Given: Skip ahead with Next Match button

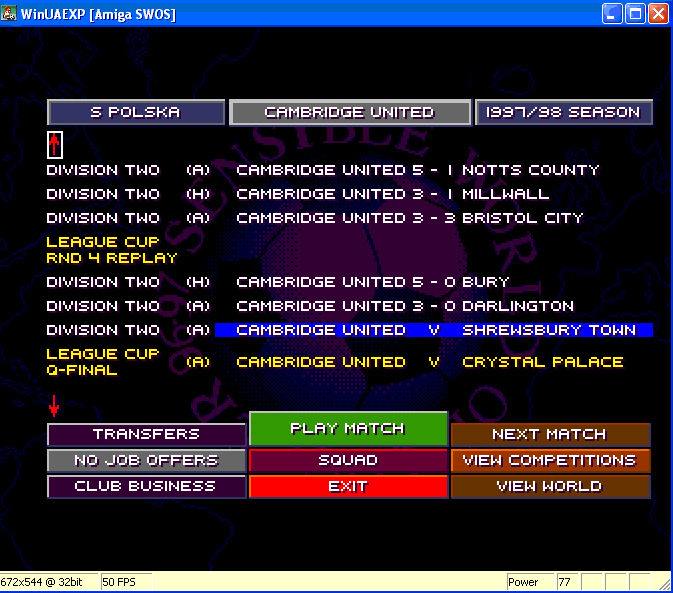Looking at the screenshot, I should [549, 435].
